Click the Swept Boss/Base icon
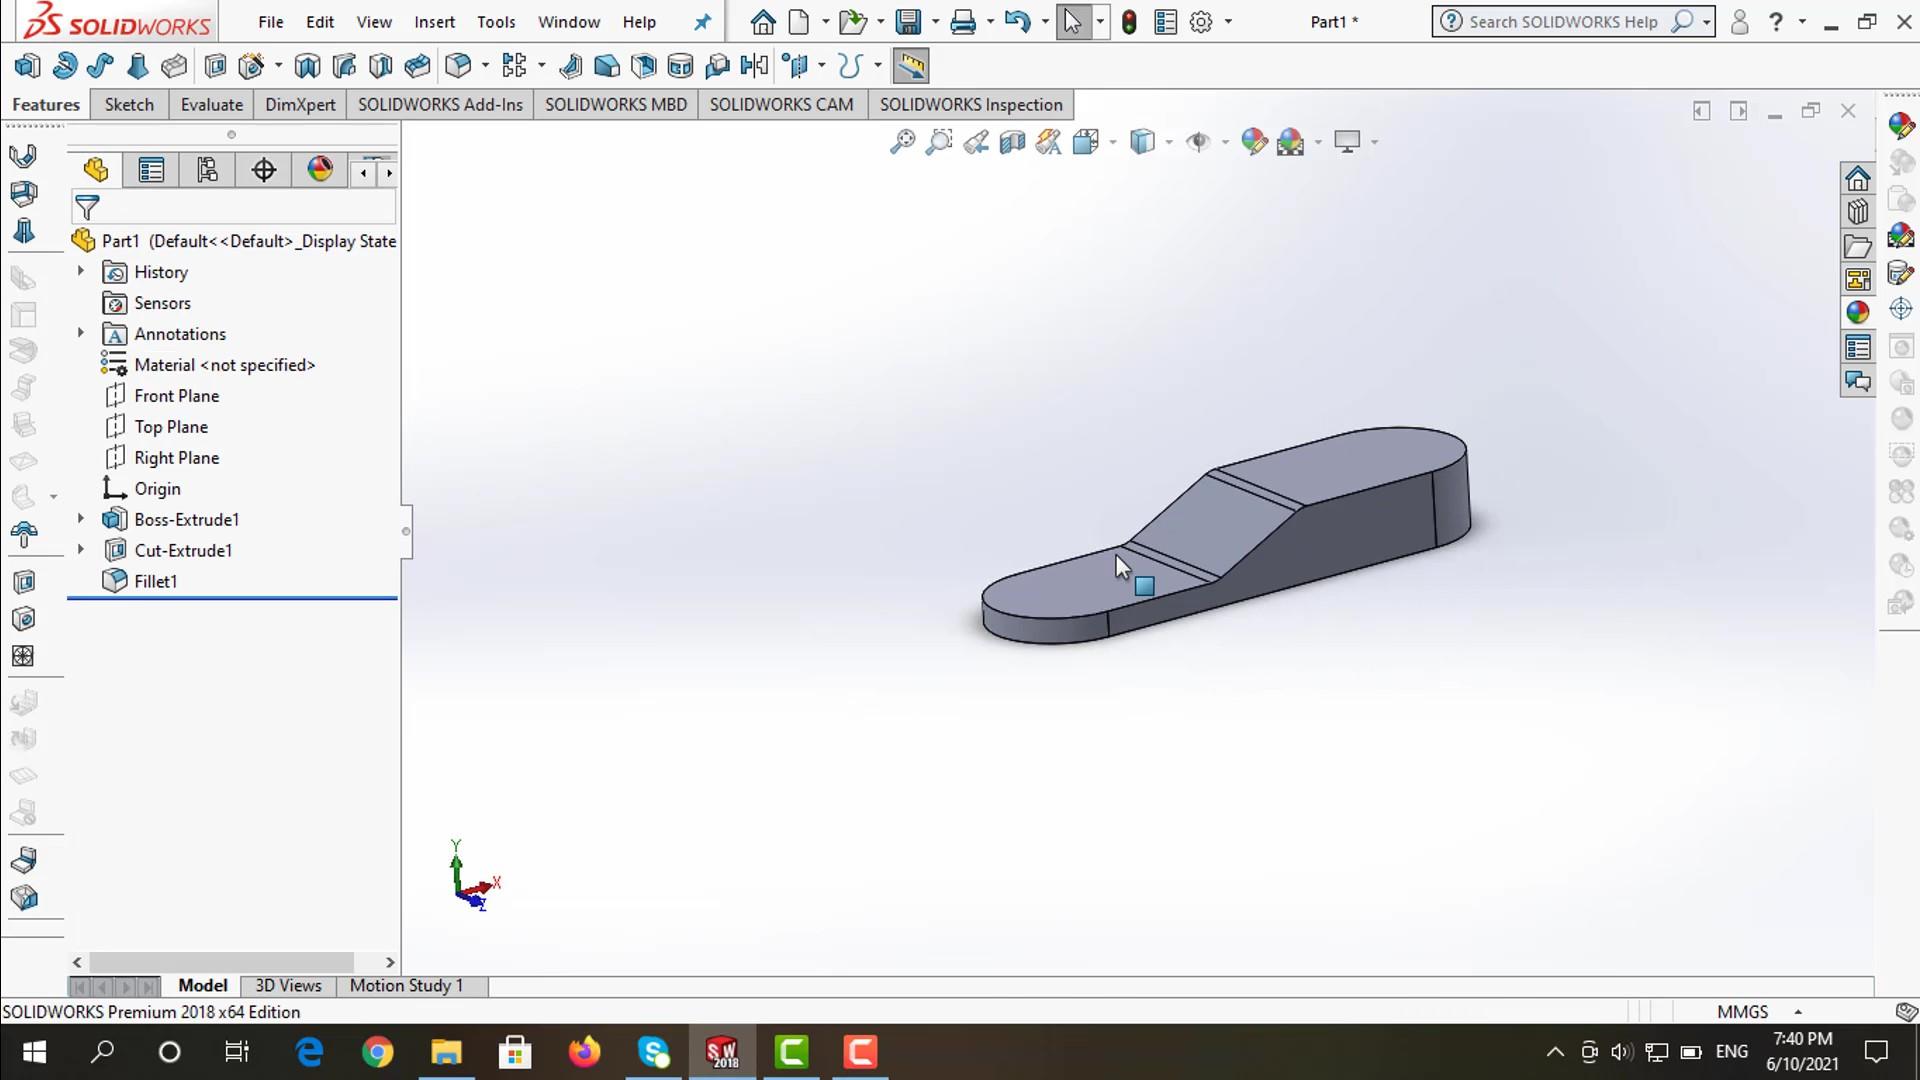Image resolution: width=1920 pixels, height=1080 pixels. (x=100, y=66)
